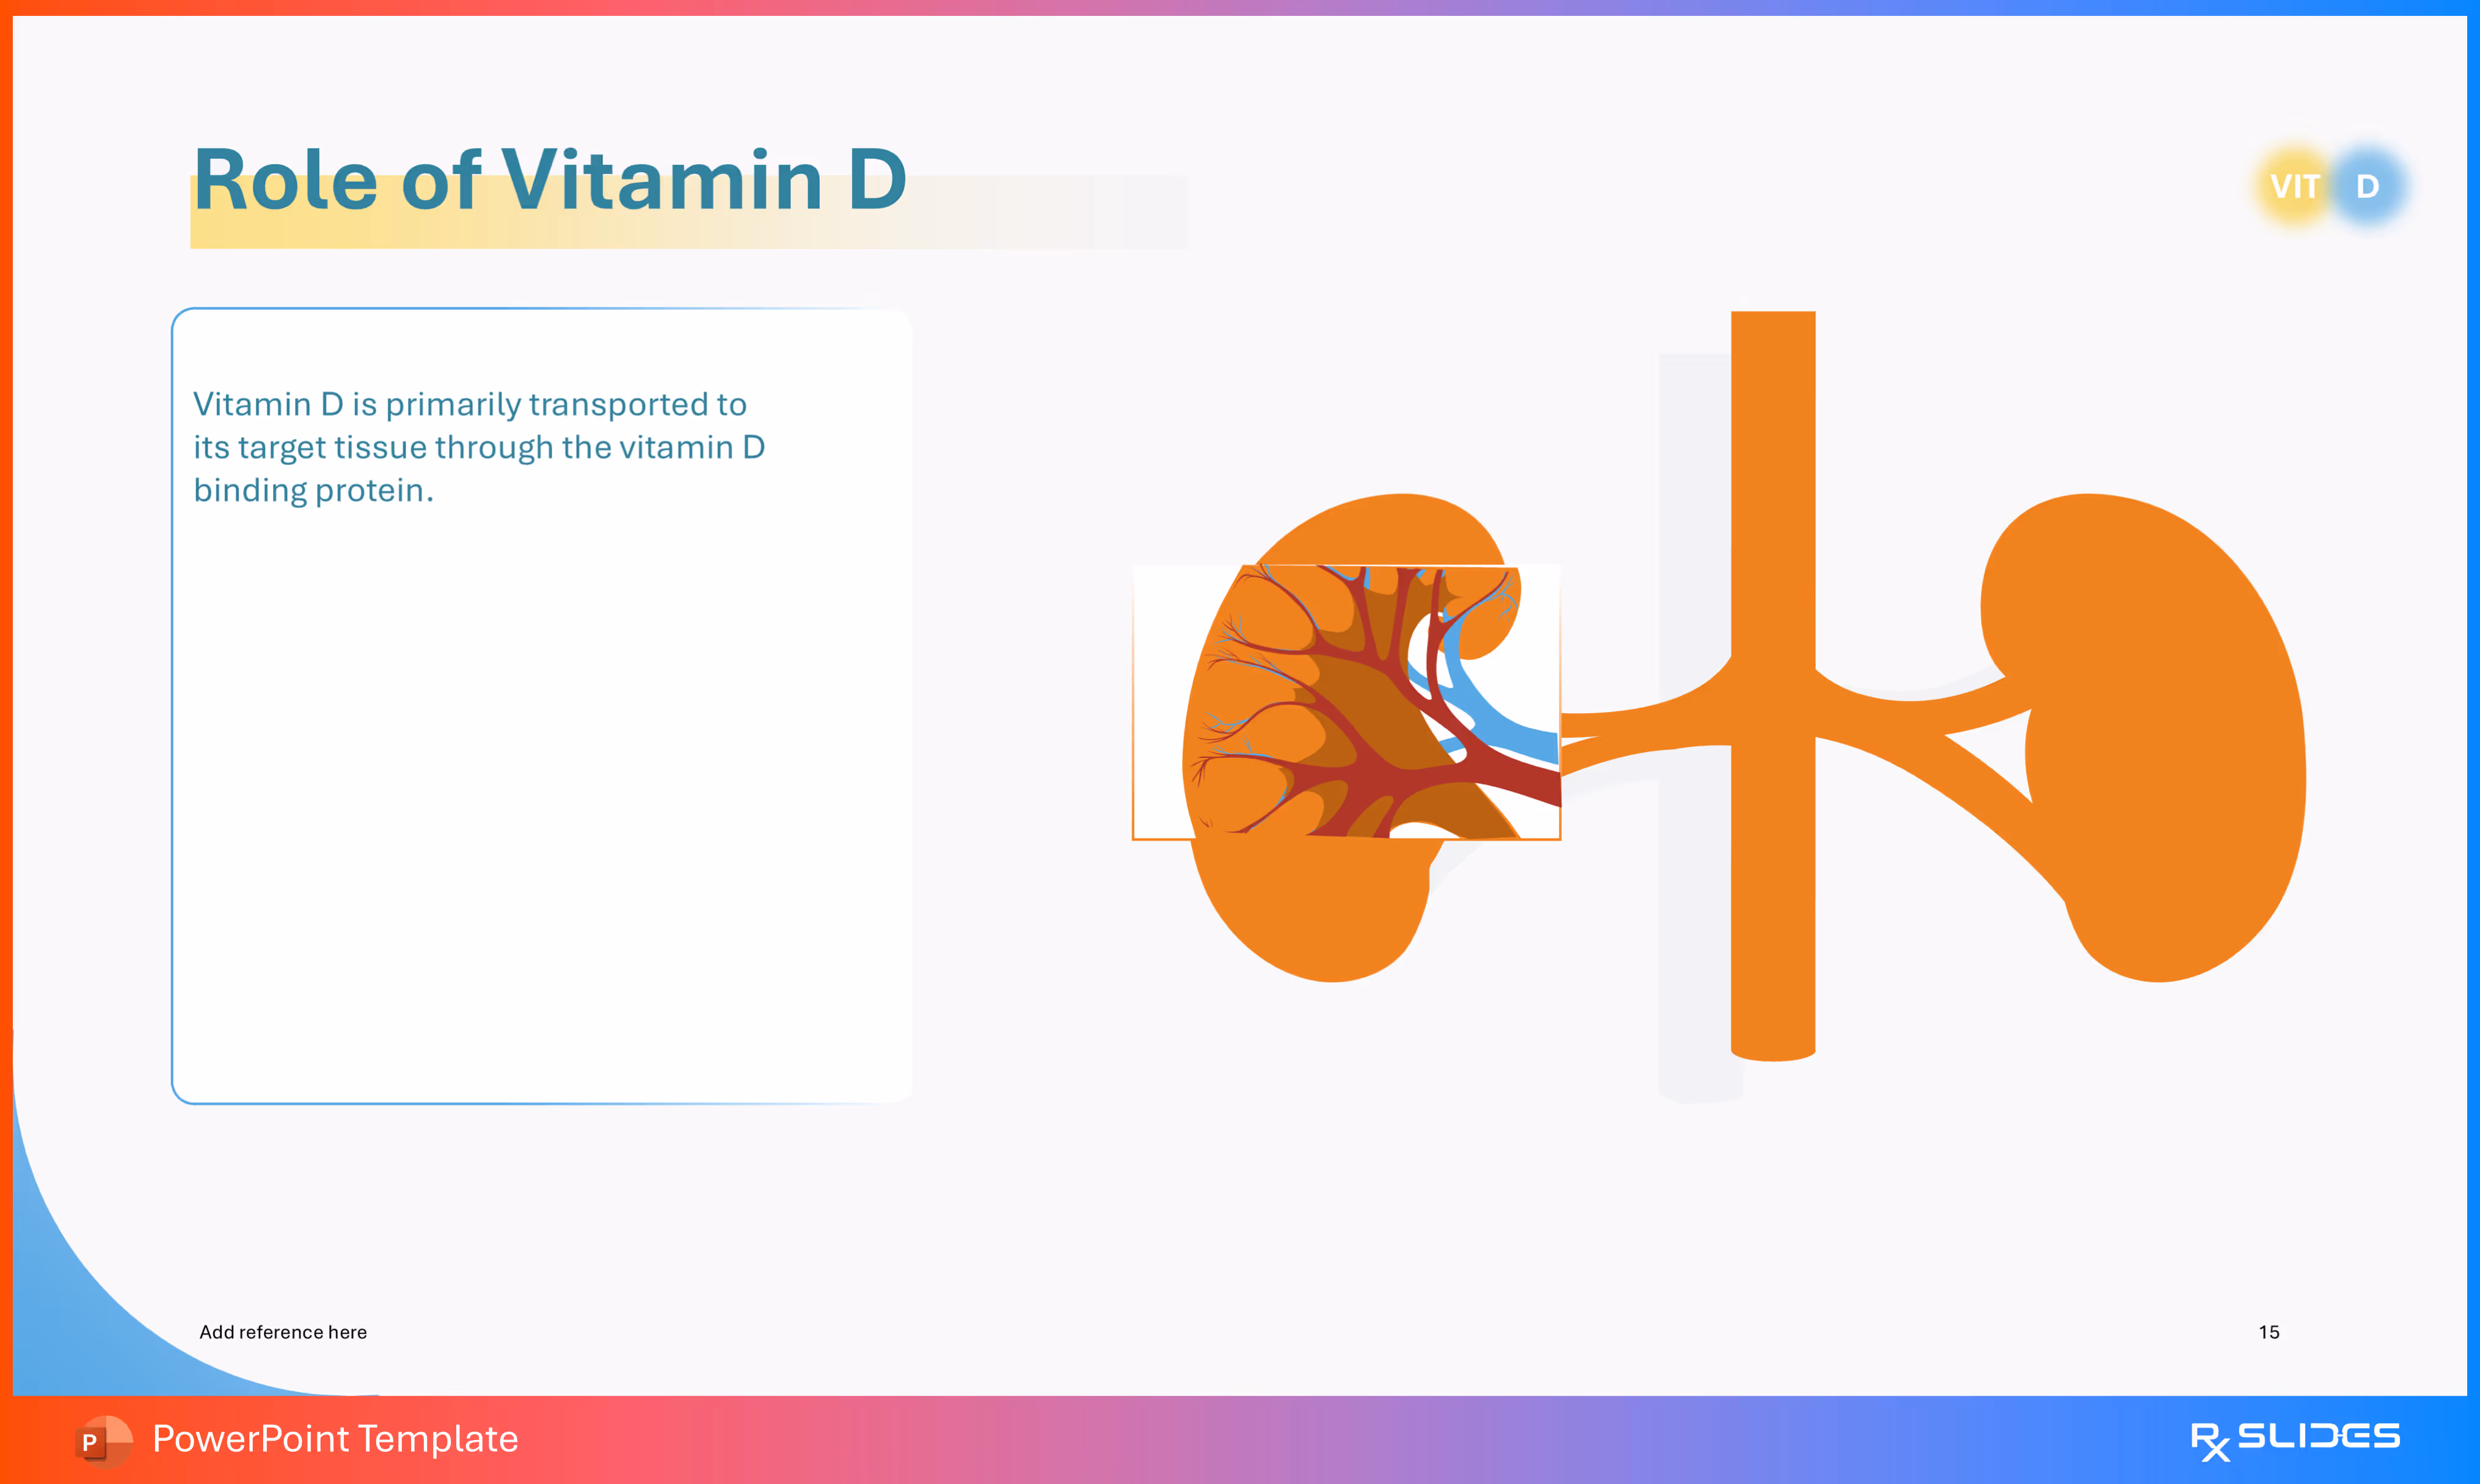Image resolution: width=2480 pixels, height=1484 pixels.
Task: Click the RxSlides logo
Action: pos(2294,1440)
